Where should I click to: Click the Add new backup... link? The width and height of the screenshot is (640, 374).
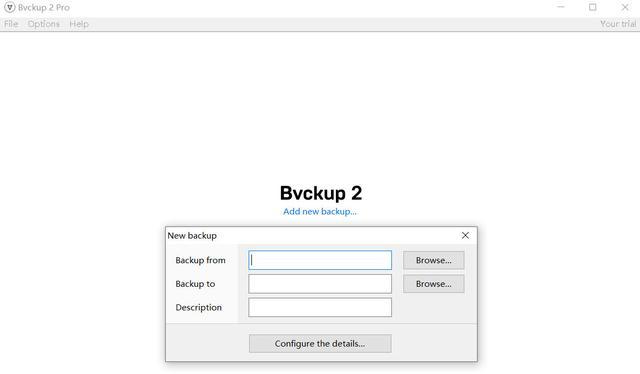click(320, 211)
